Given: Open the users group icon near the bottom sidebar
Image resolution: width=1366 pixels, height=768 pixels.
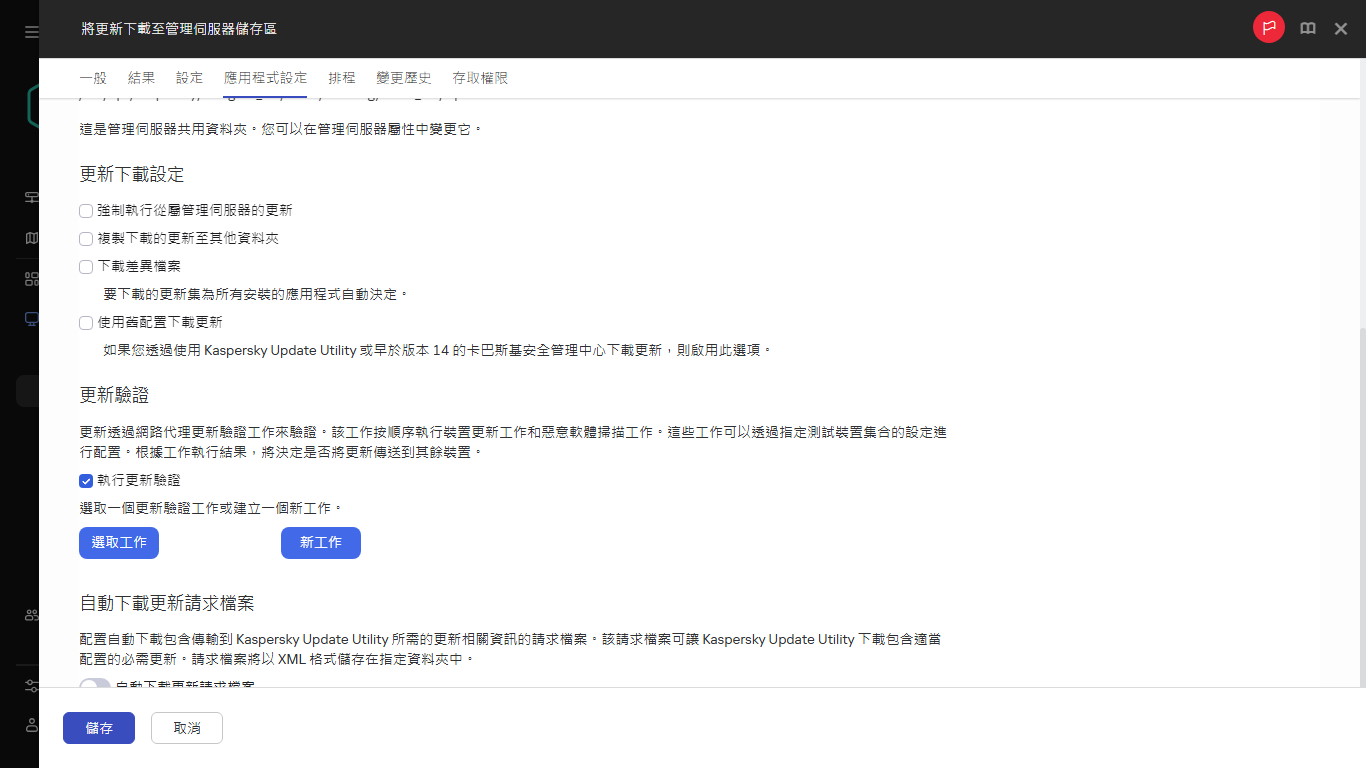Looking at the screenshot, I should coord(30,615).
